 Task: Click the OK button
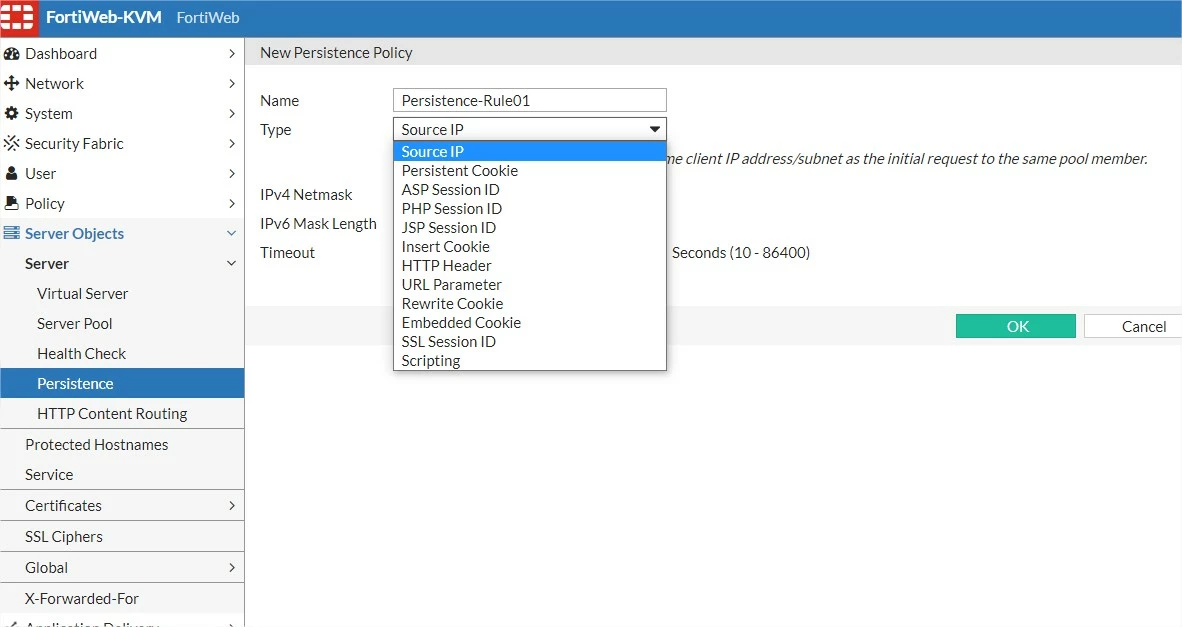point(1015,326)
